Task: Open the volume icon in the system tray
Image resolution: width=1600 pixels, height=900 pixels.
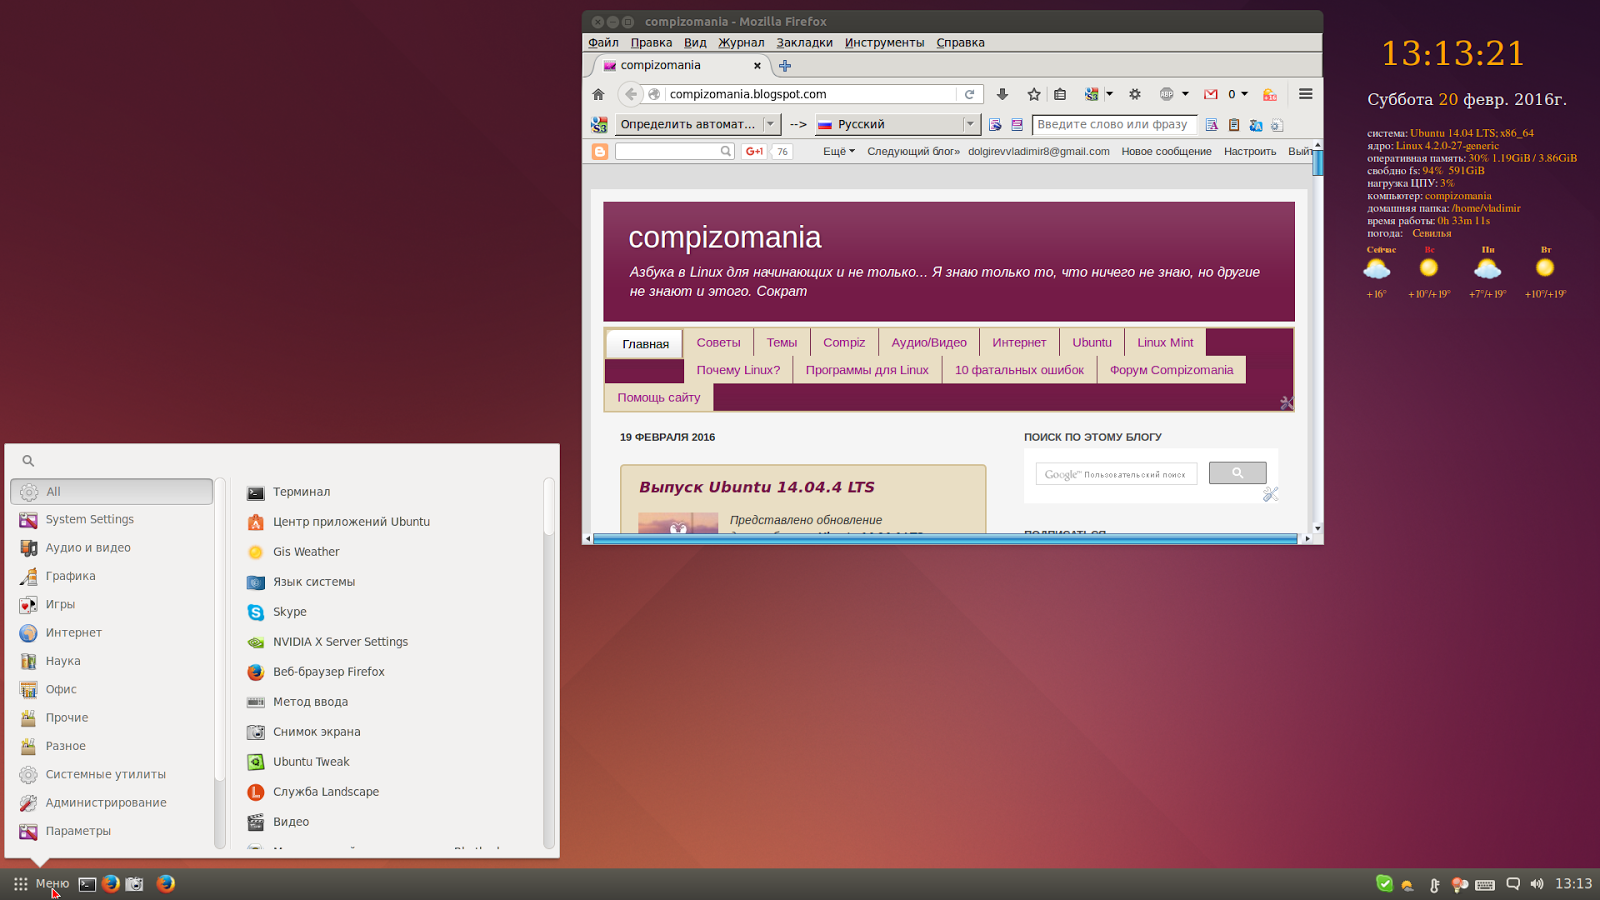Action: [x=1537, y=884]
